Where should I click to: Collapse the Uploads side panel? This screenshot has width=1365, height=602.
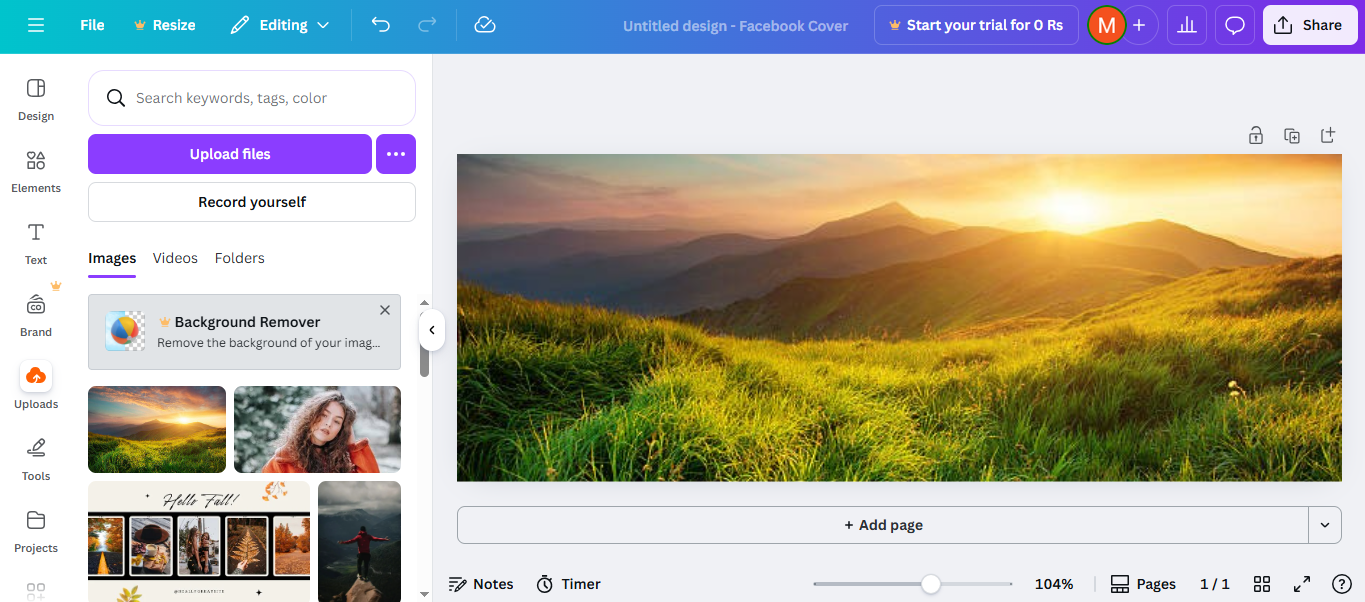click(432, 330)
